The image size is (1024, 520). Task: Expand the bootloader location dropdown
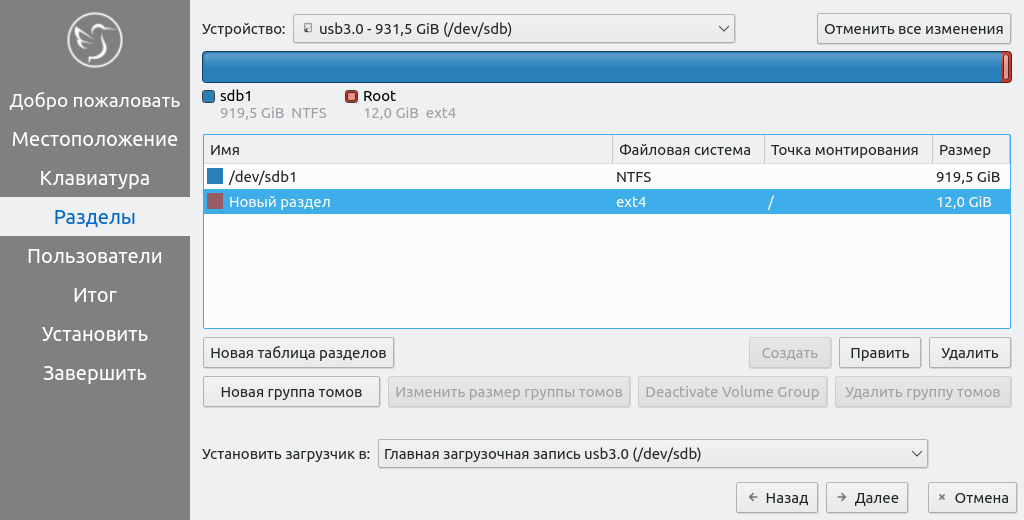pyautogui.click(x=652, y=453)
